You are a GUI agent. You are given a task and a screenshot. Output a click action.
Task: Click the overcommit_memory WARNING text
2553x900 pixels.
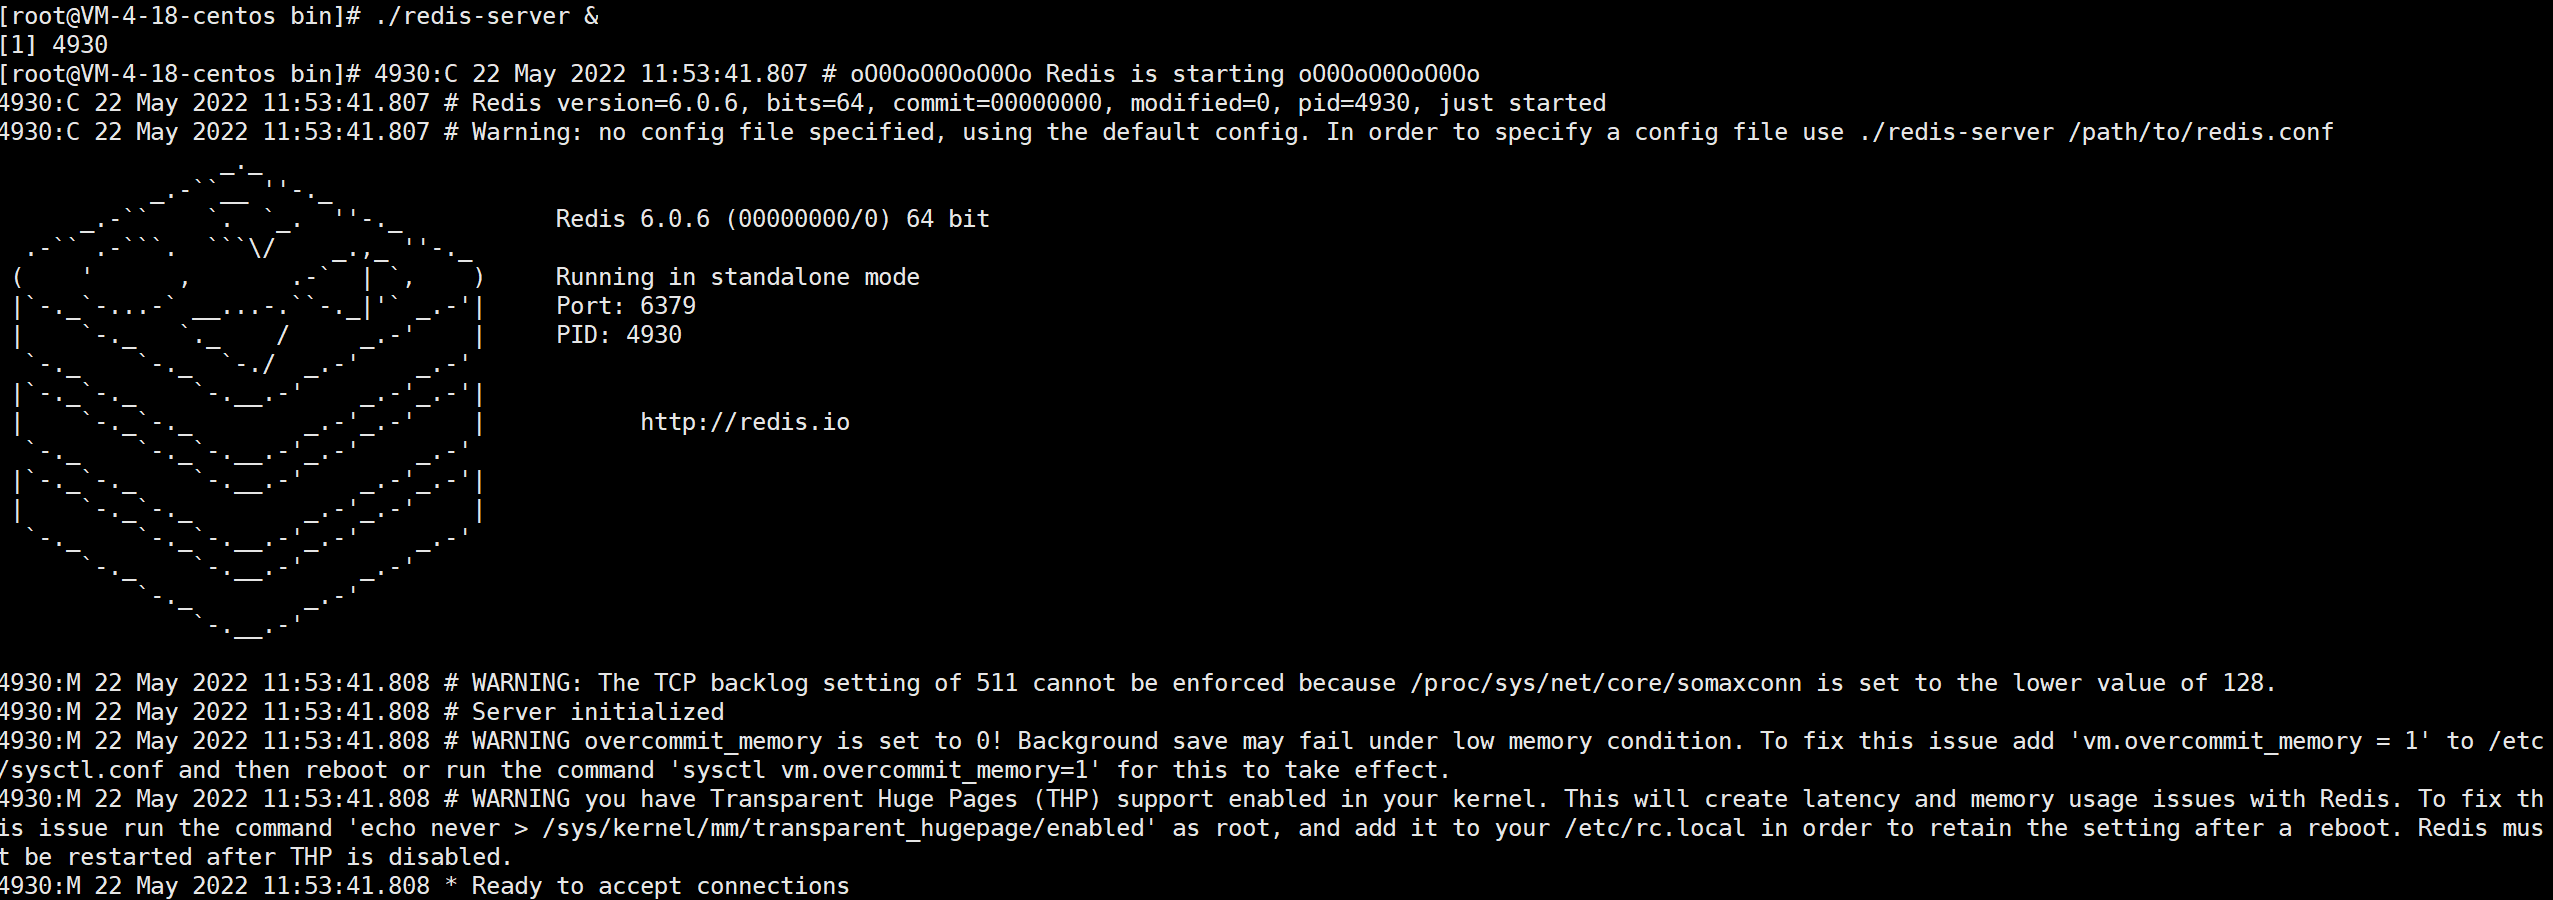pos(1272,755)
